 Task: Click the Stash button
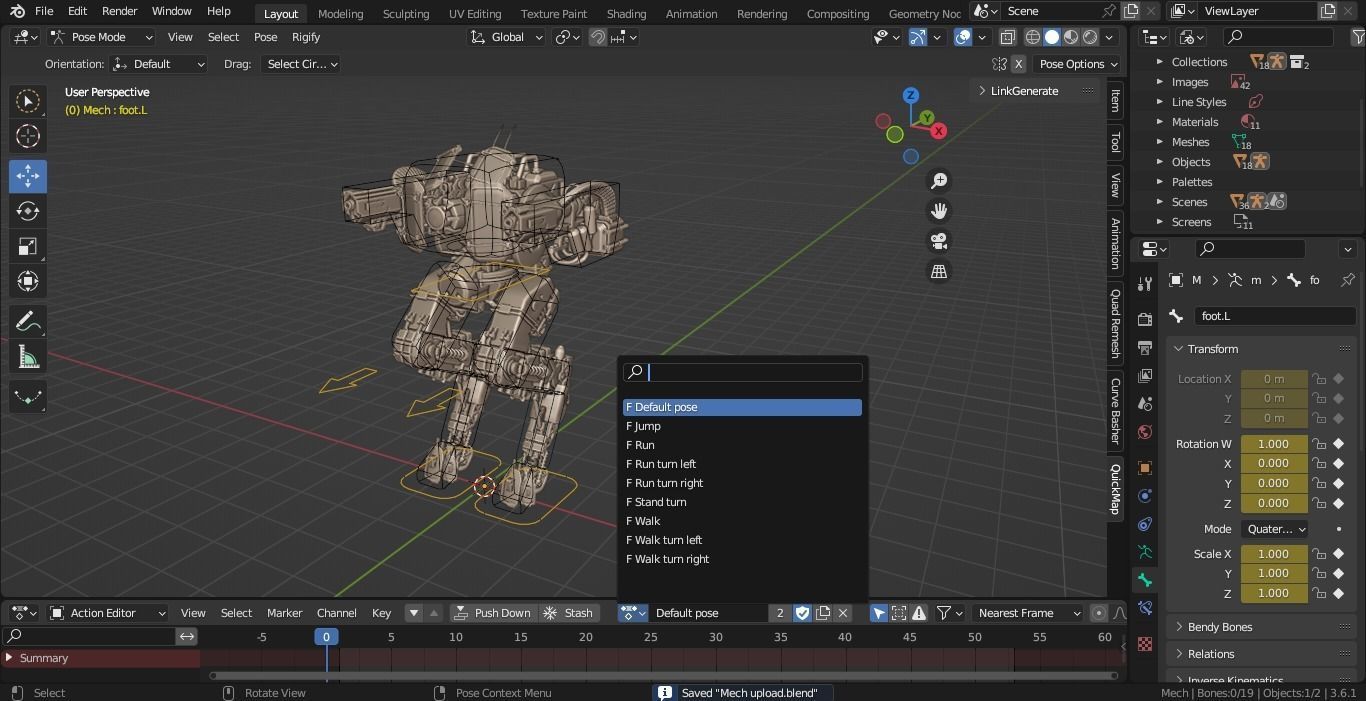click(569, 613)
